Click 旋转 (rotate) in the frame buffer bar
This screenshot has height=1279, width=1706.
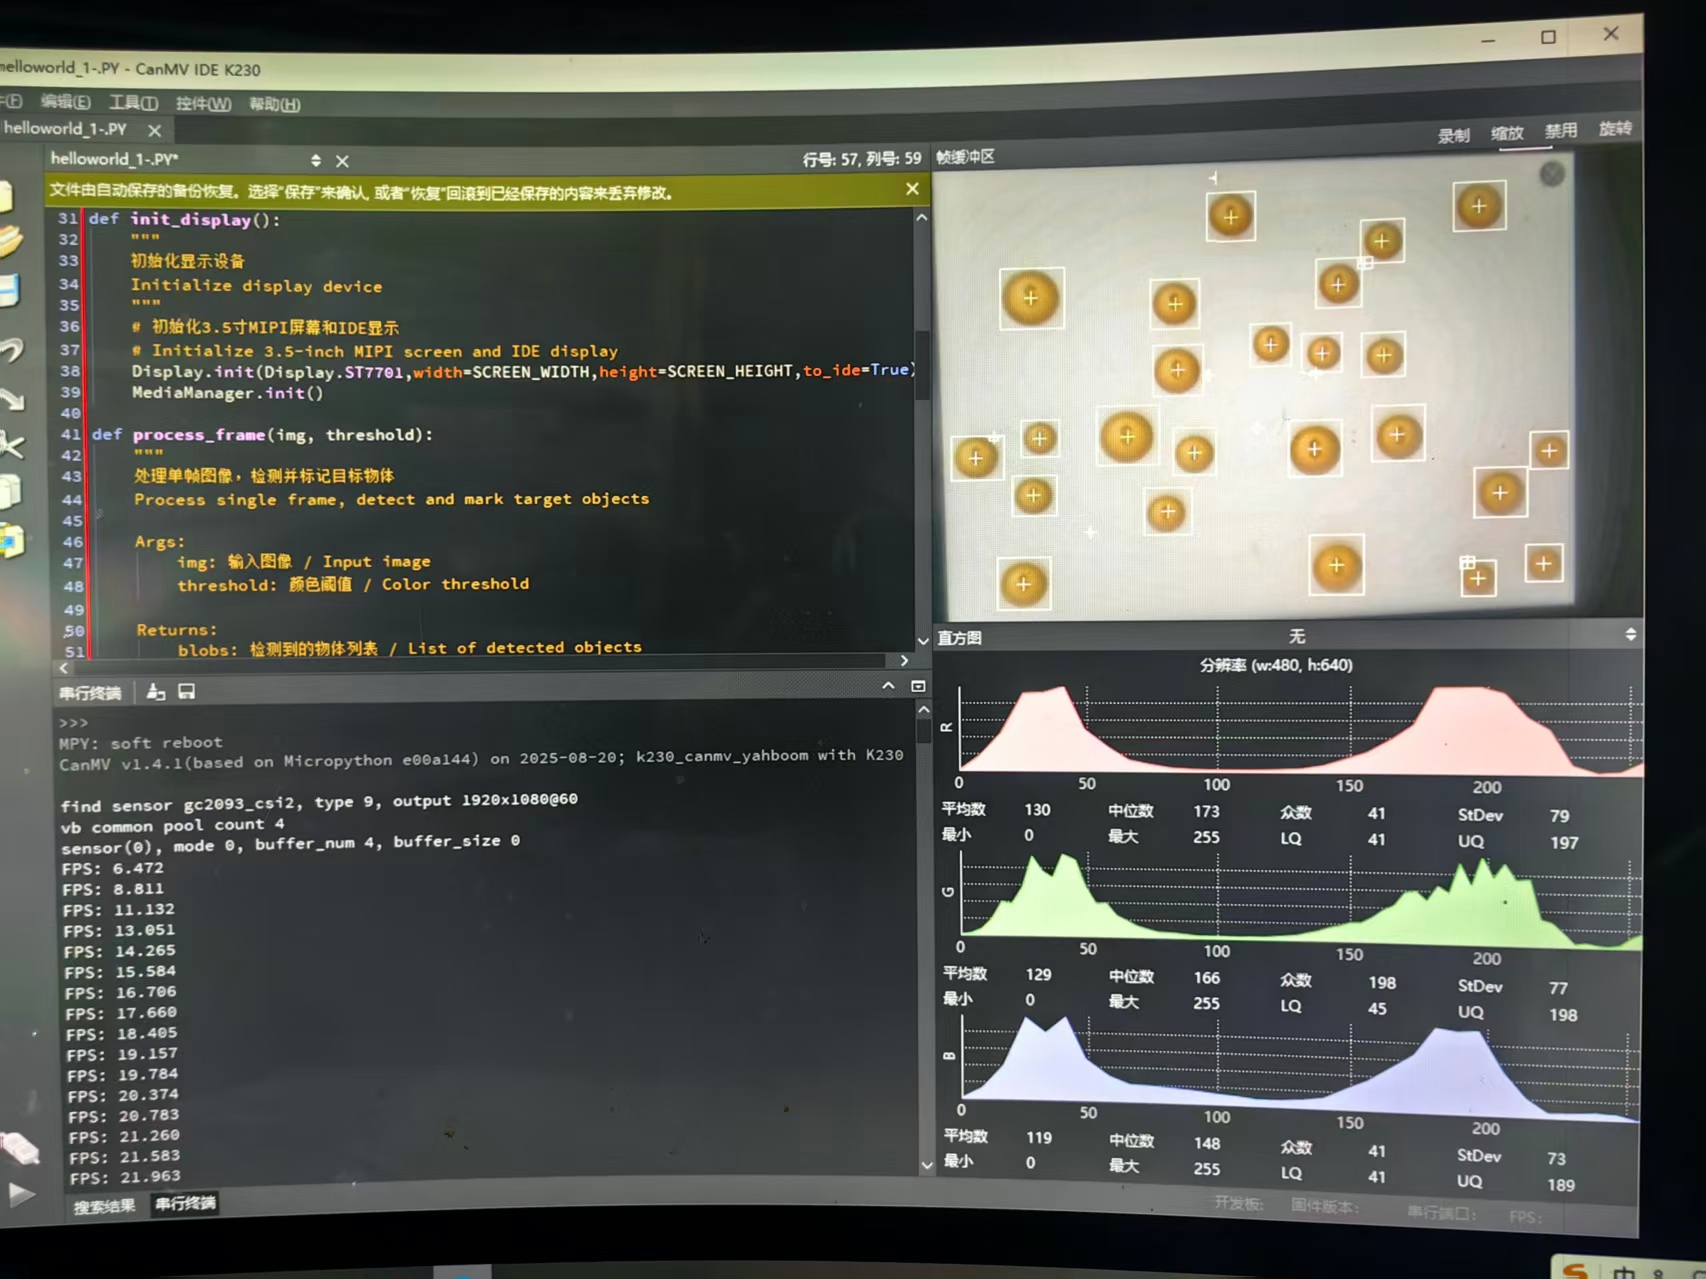pos(1614,129)
